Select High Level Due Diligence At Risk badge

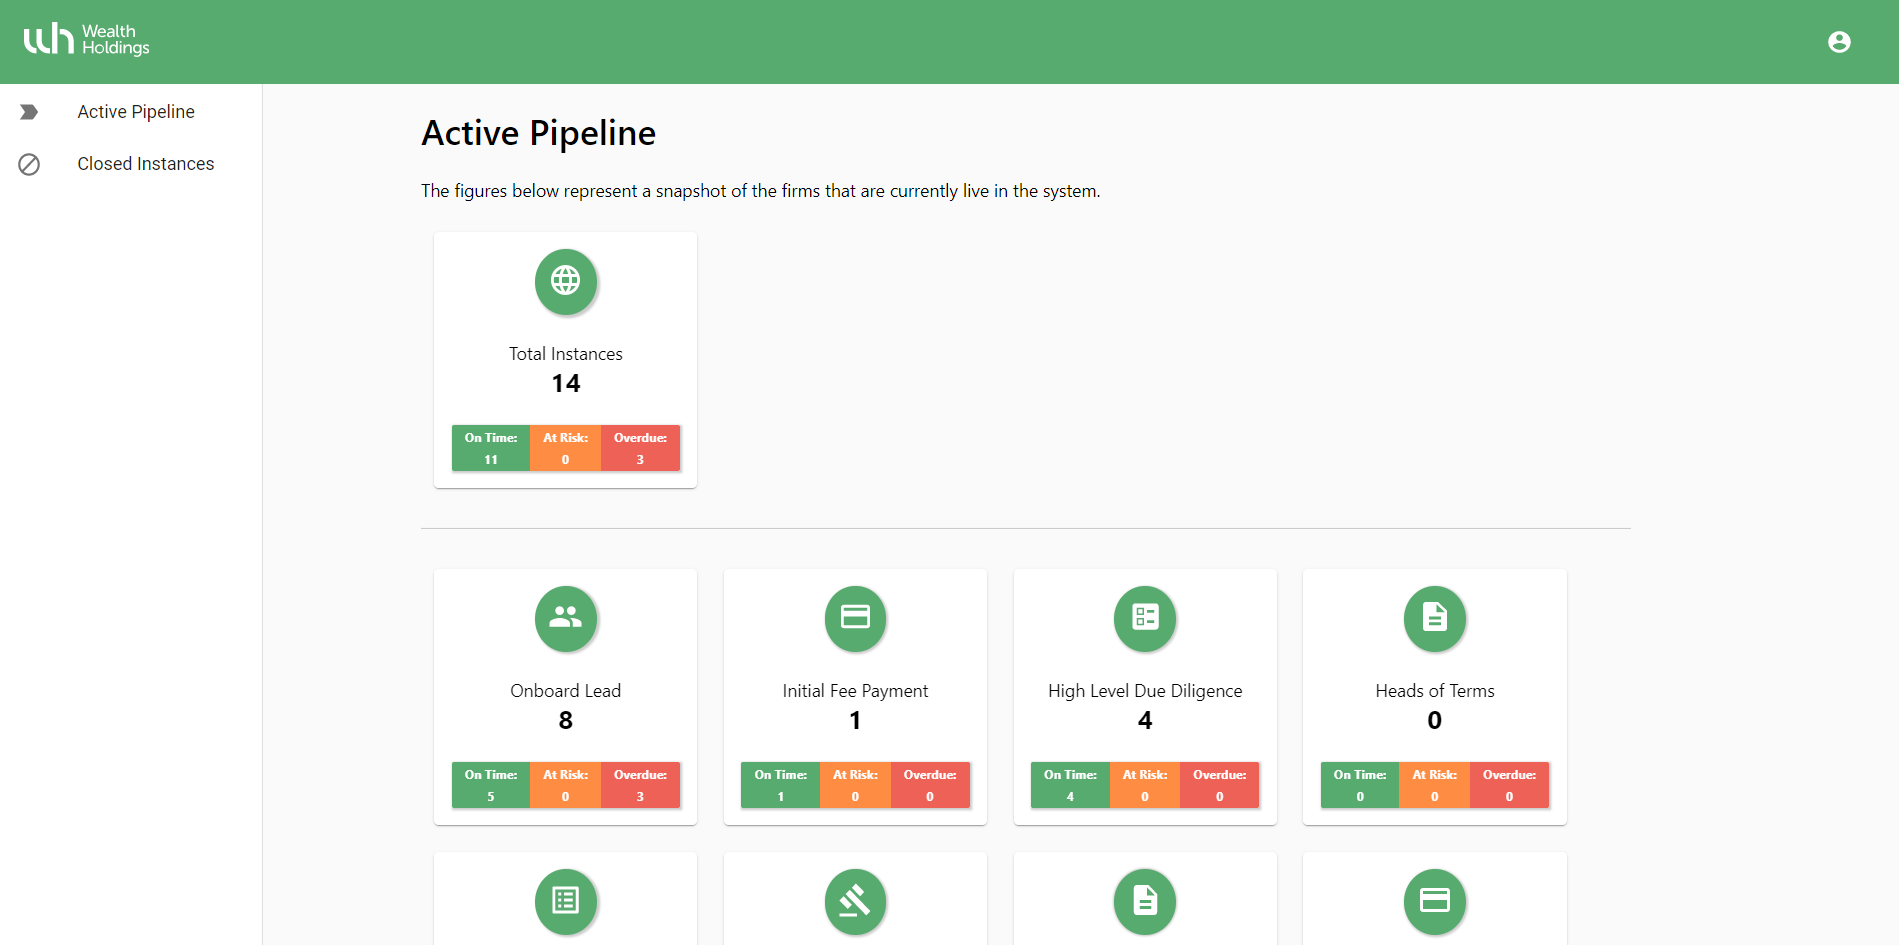coord(1145,785)
